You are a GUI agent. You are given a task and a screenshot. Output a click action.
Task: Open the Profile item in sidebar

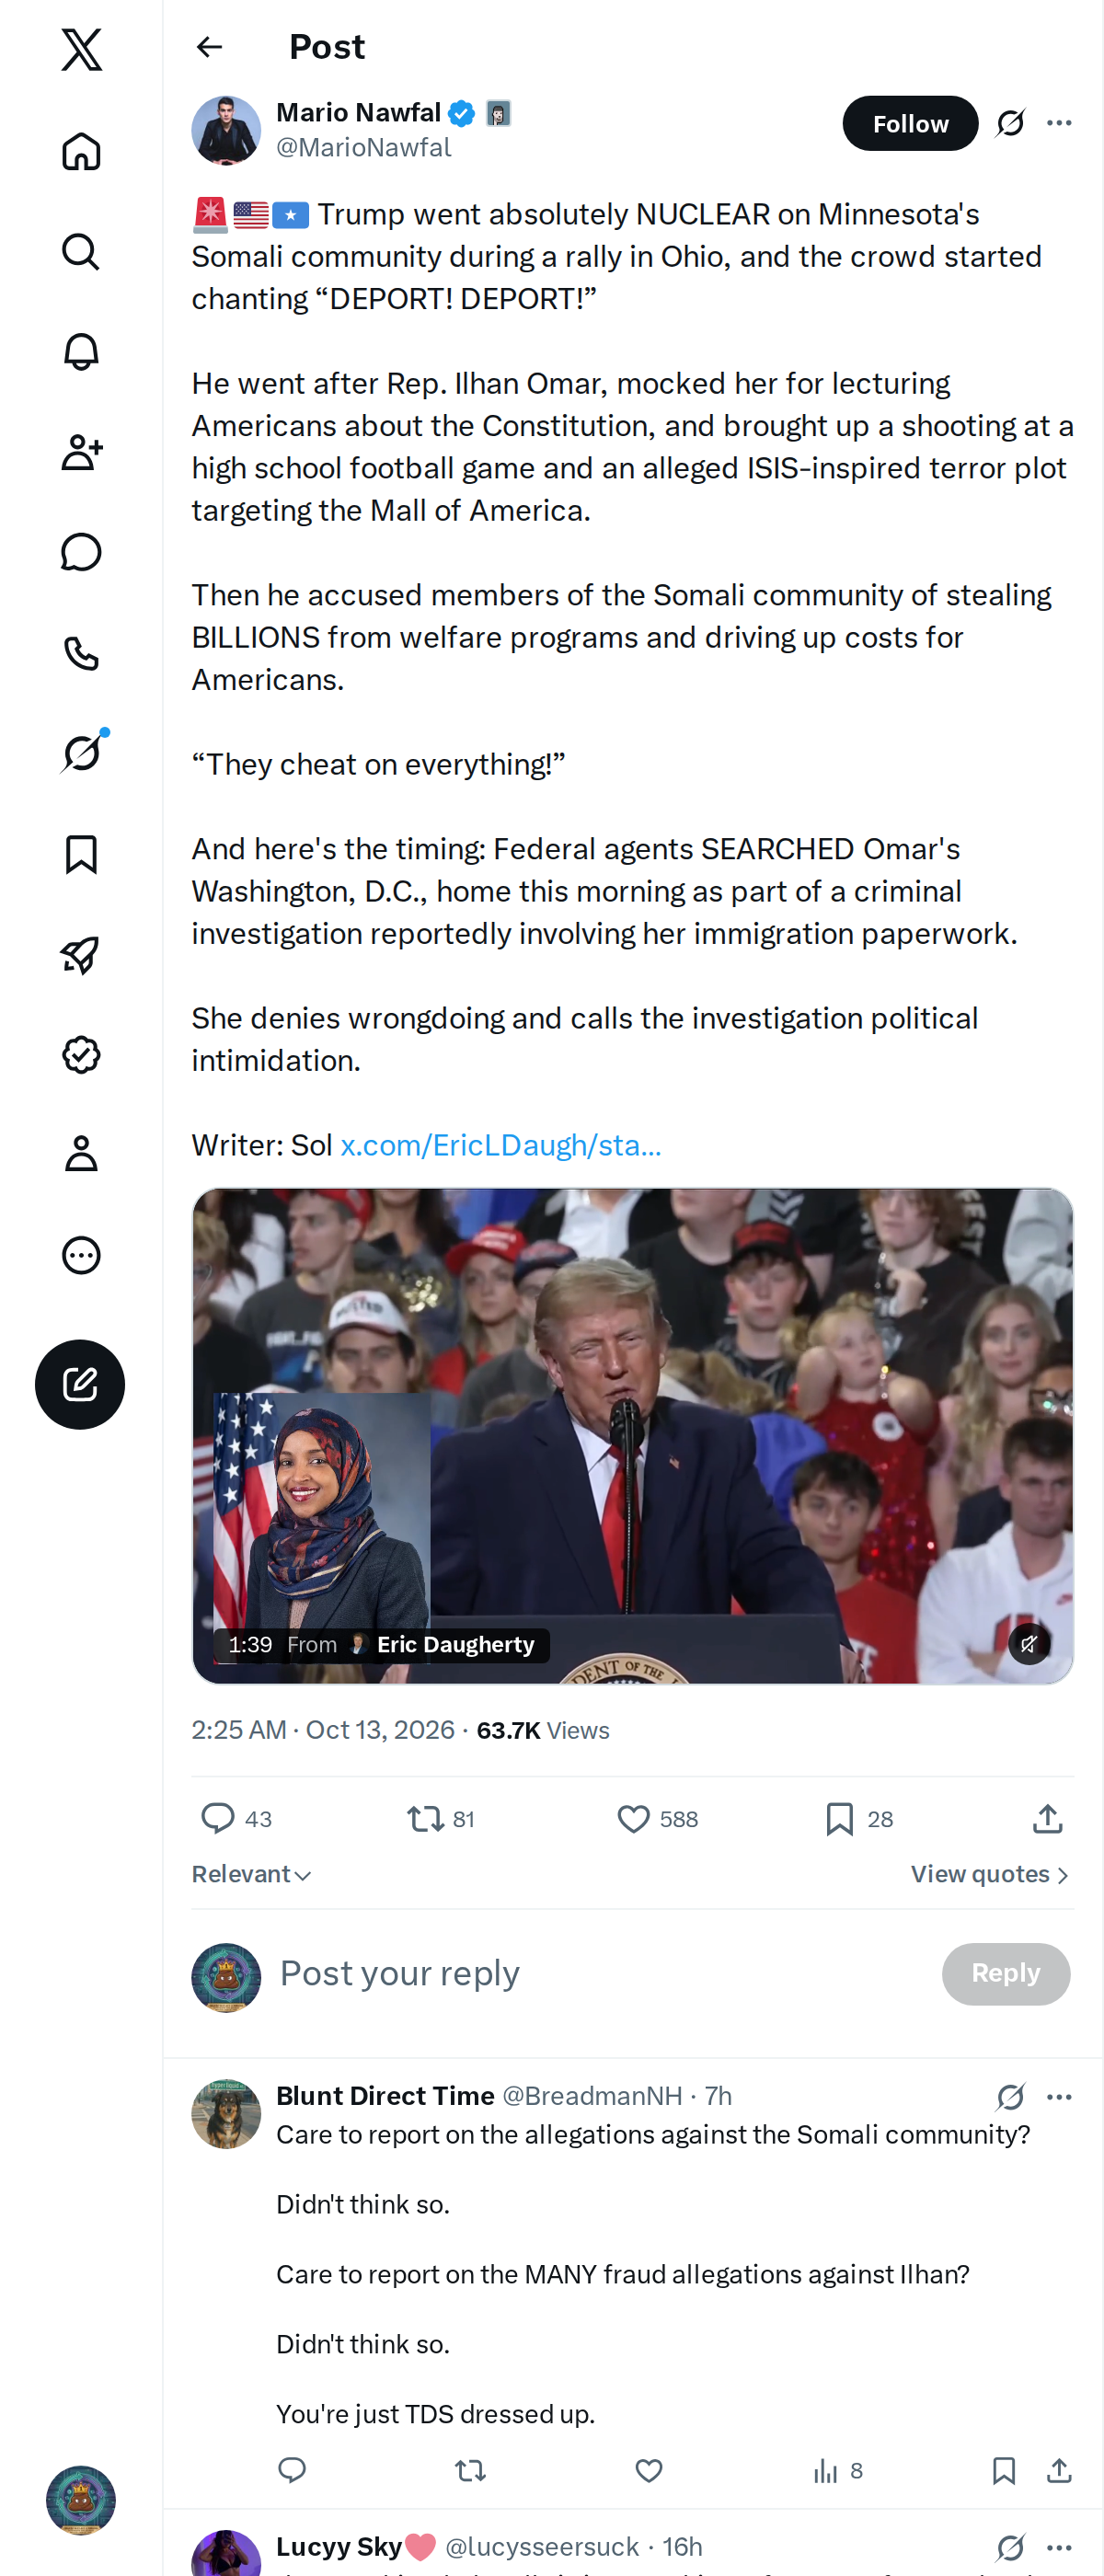pyautogui.click(x=81, y=1153)
